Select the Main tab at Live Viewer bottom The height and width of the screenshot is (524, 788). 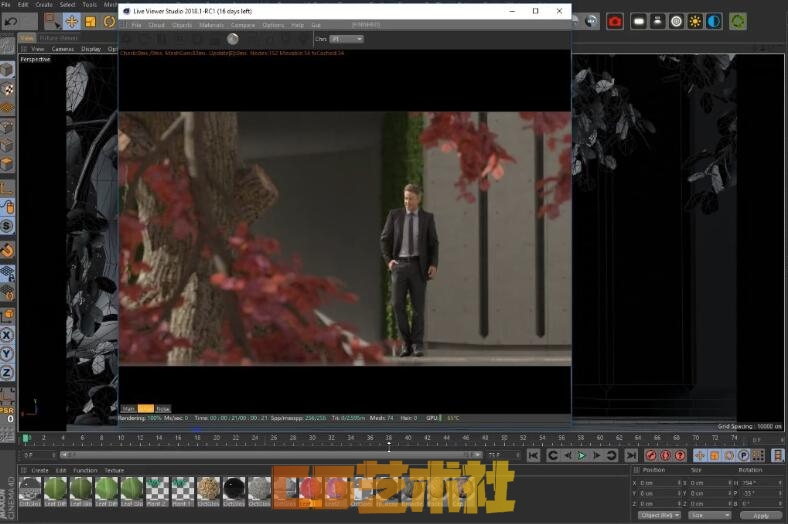coord(129,409)
